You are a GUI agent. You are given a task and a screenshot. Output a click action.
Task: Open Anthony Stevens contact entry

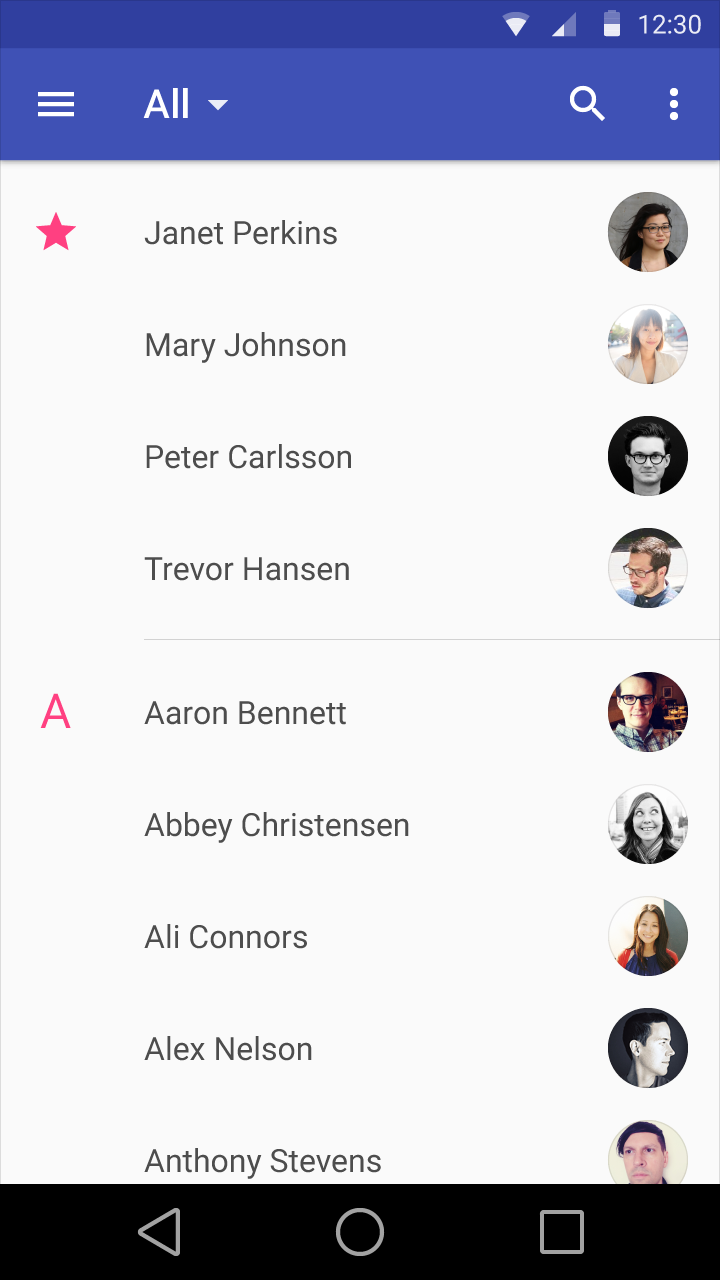[263, 1161]
